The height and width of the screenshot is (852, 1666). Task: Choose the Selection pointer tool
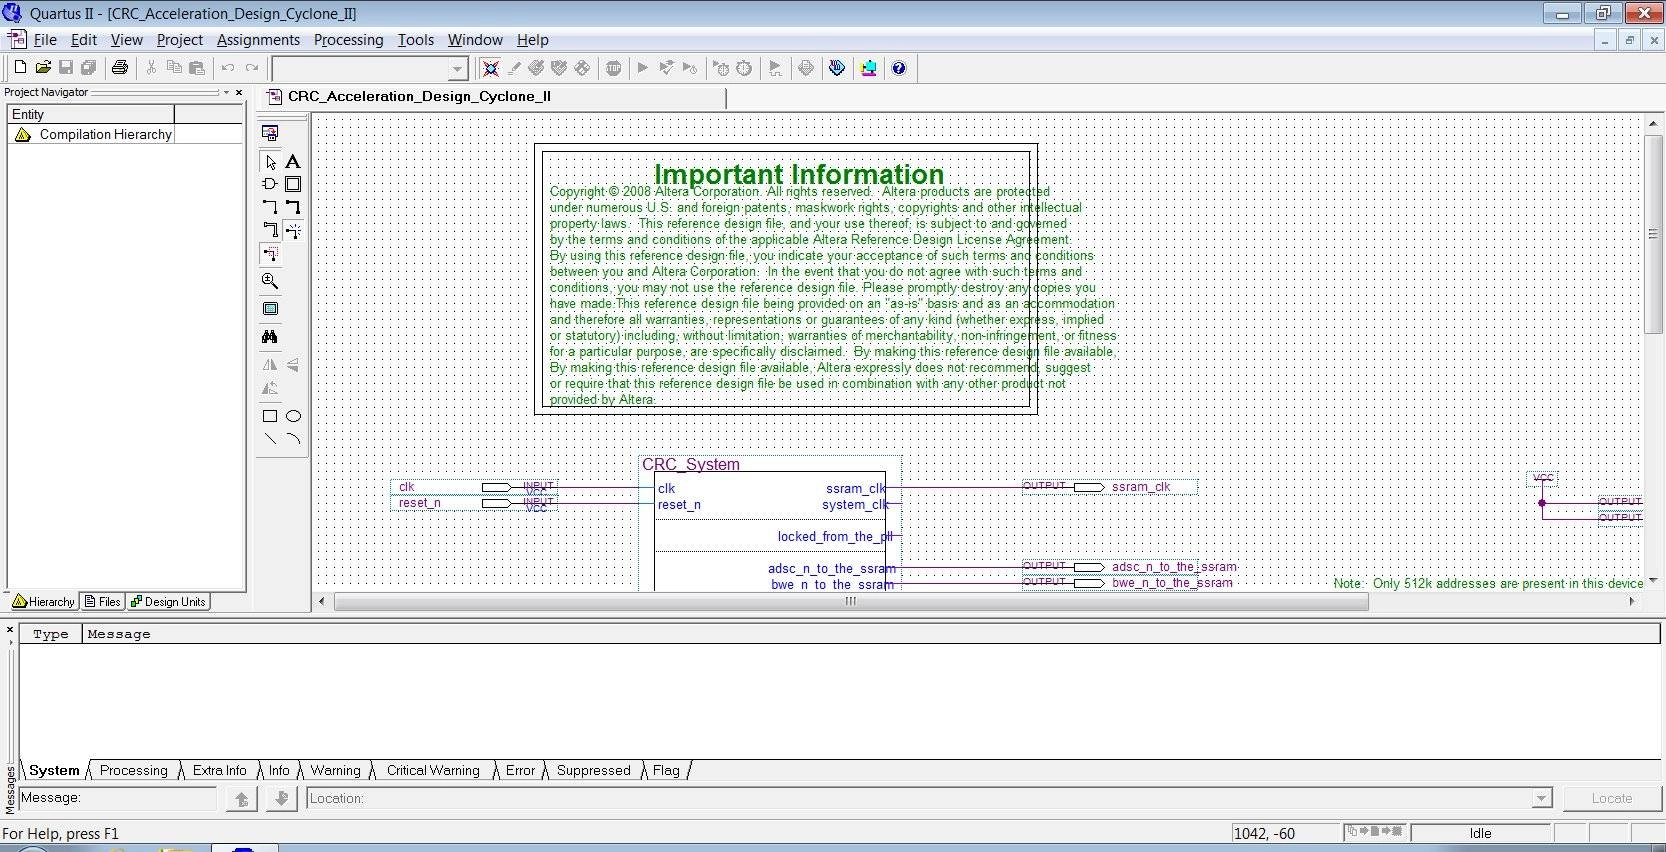tap(270, 161)
